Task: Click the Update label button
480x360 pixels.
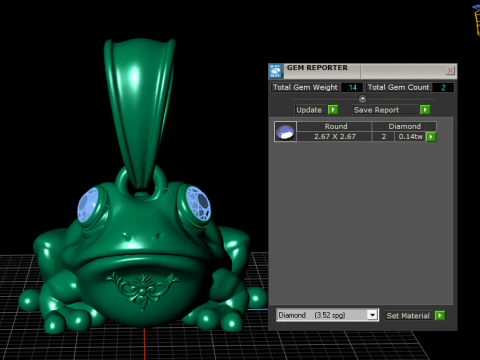Action: point(309,110)
